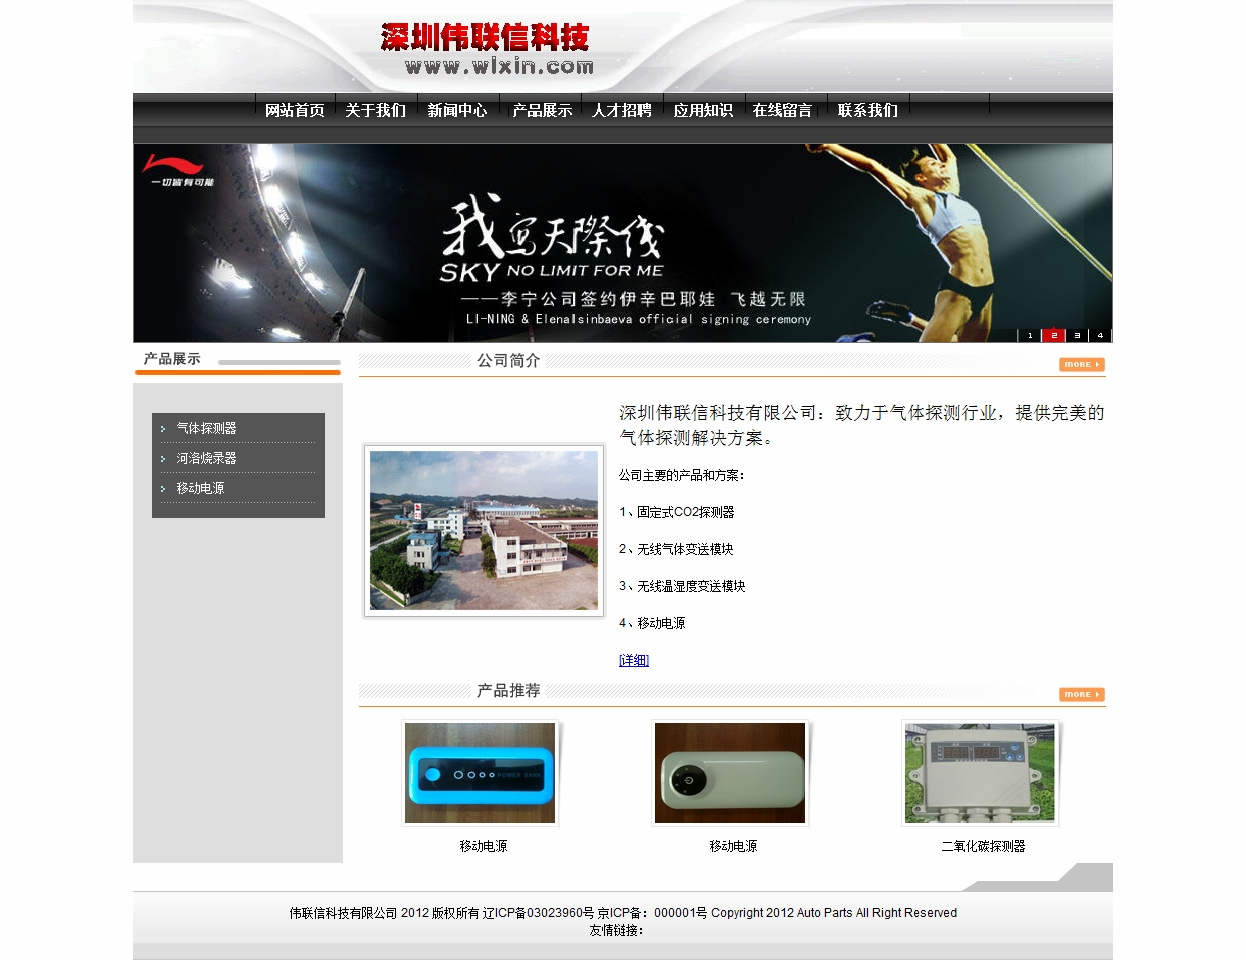
Task: Switch banner to slide 1
Action: [x=1030, y=335]
